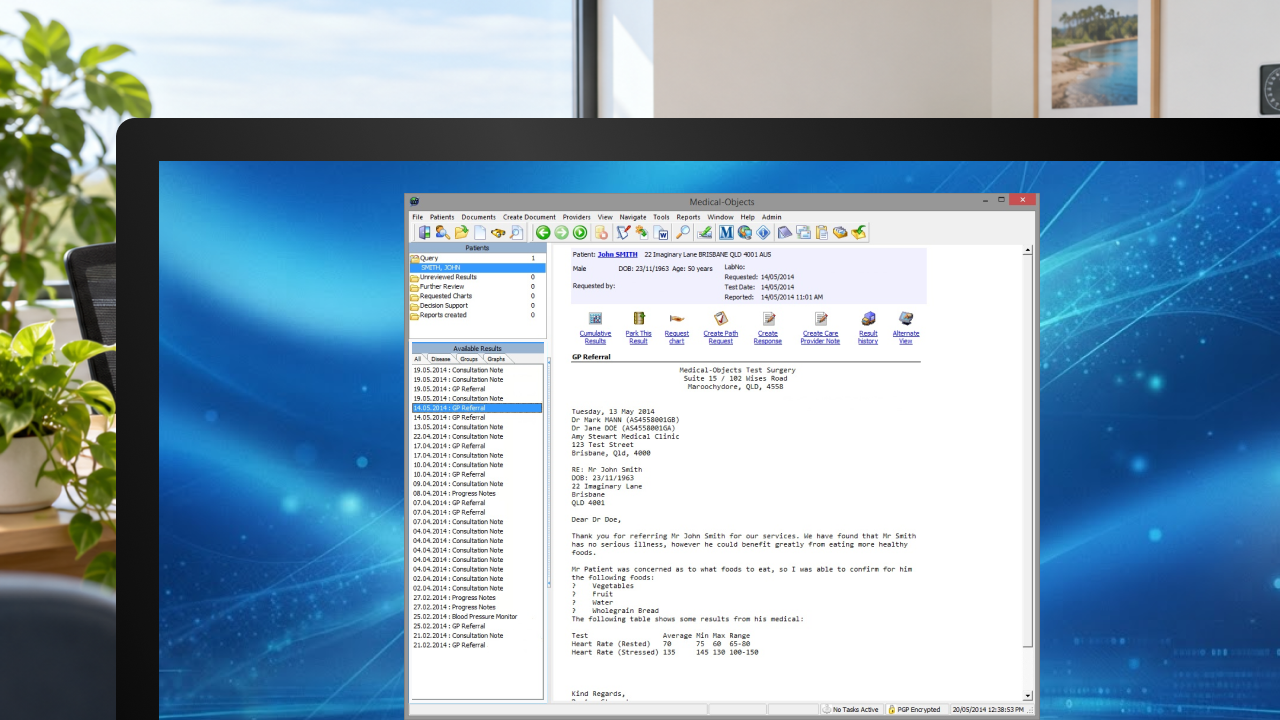Screen dimensions: 1280x720
Task: Click the blue diamond info toolbar icon
Action: pyautogui.click(x=763, y=233)
